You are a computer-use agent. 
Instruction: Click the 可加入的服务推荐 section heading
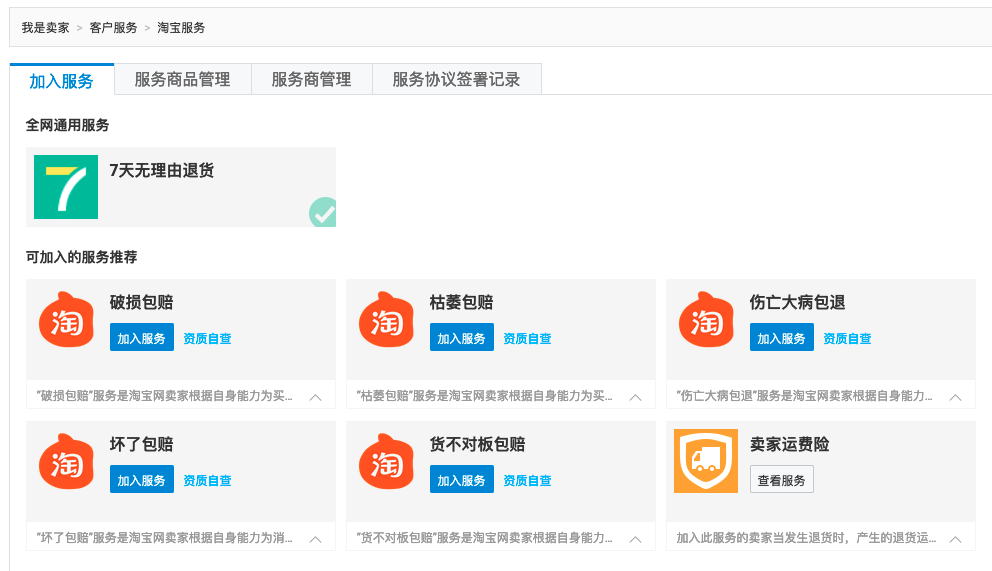82,257
